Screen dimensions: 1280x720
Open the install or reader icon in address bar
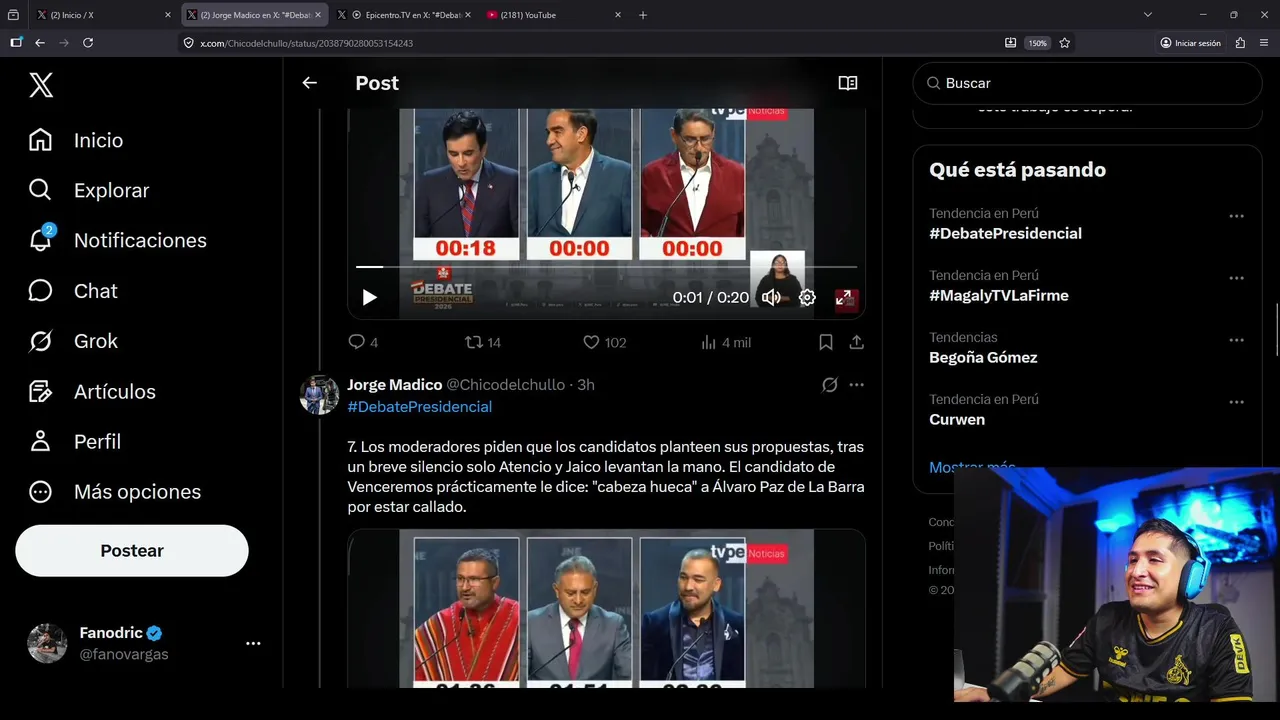[1010, 43]
